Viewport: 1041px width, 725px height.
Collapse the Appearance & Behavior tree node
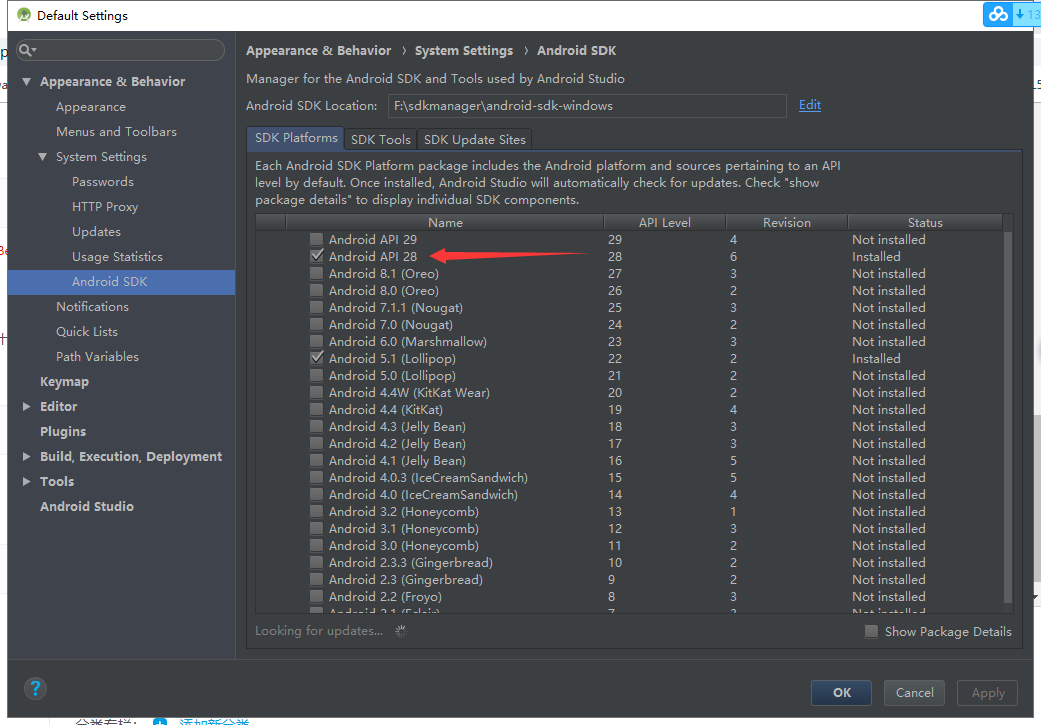(x=27, y=82)
